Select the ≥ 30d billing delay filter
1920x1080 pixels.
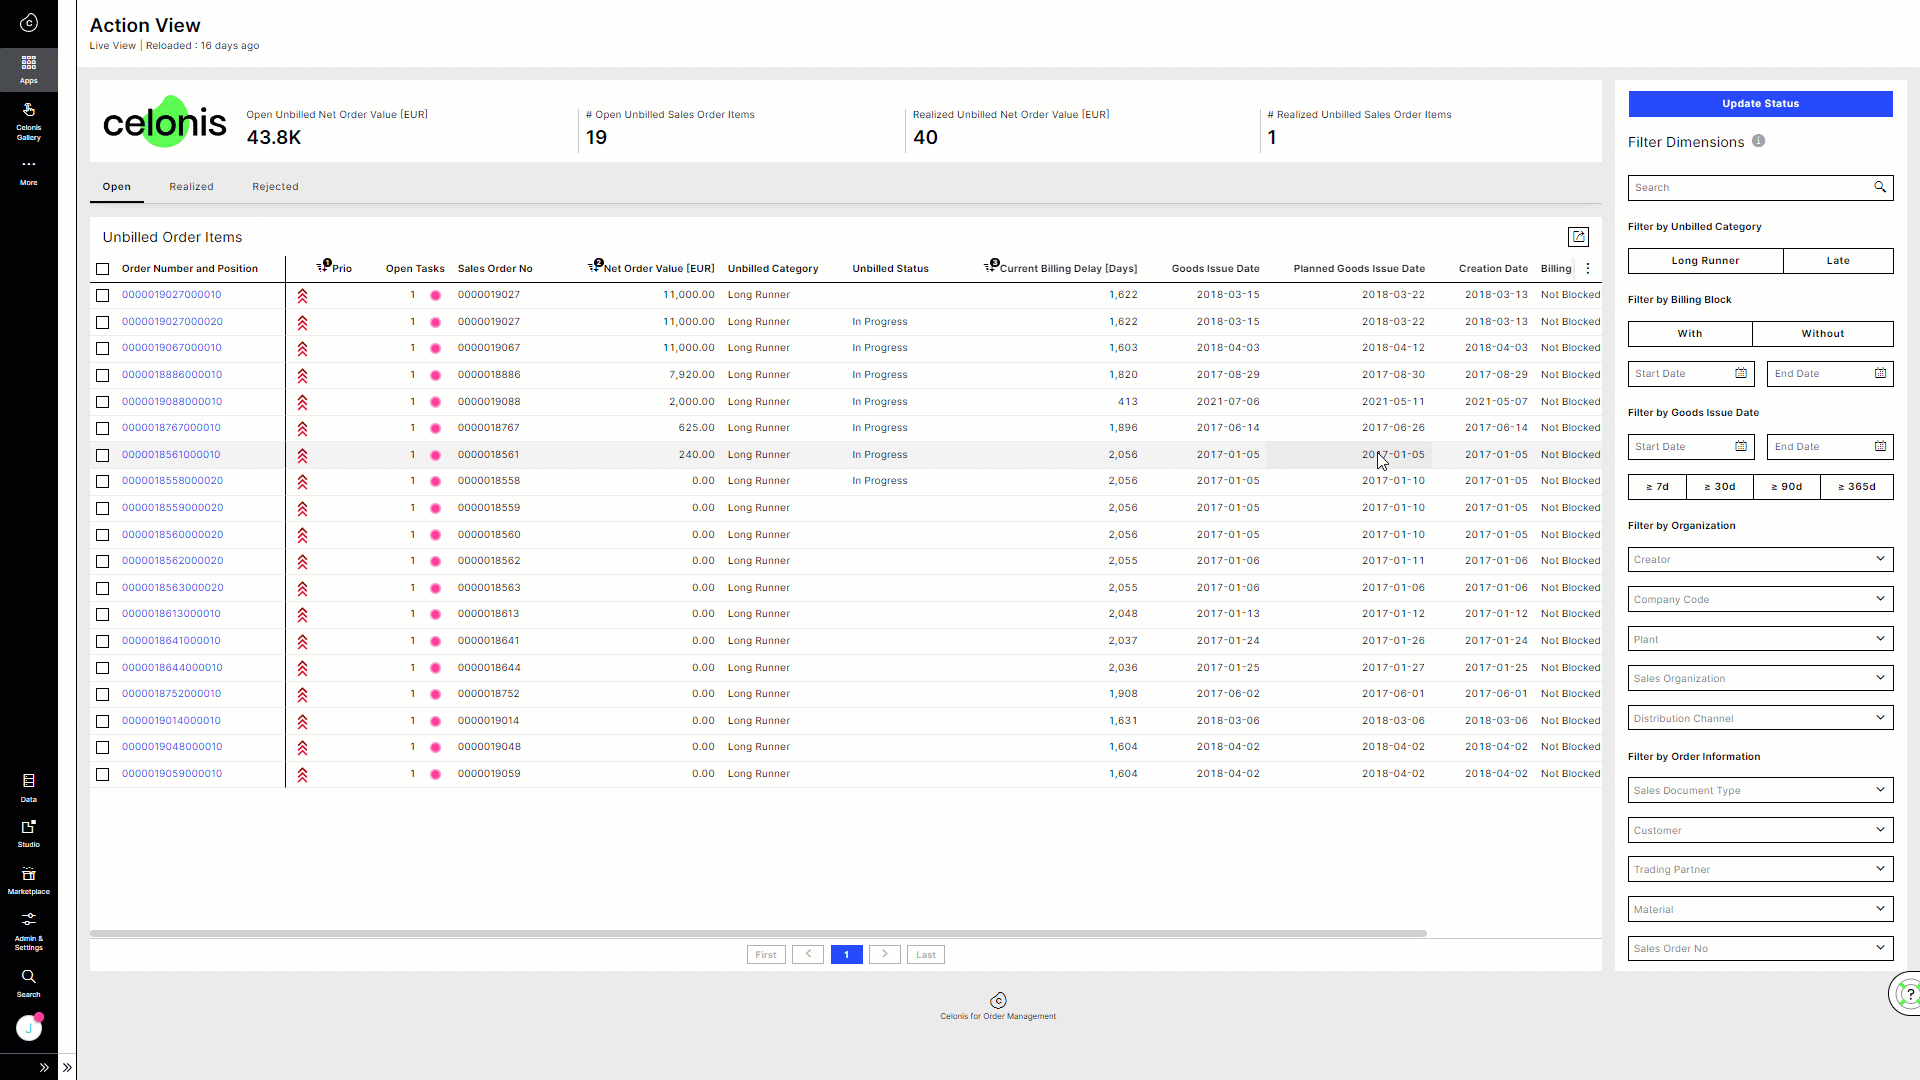click(1720, 487)
